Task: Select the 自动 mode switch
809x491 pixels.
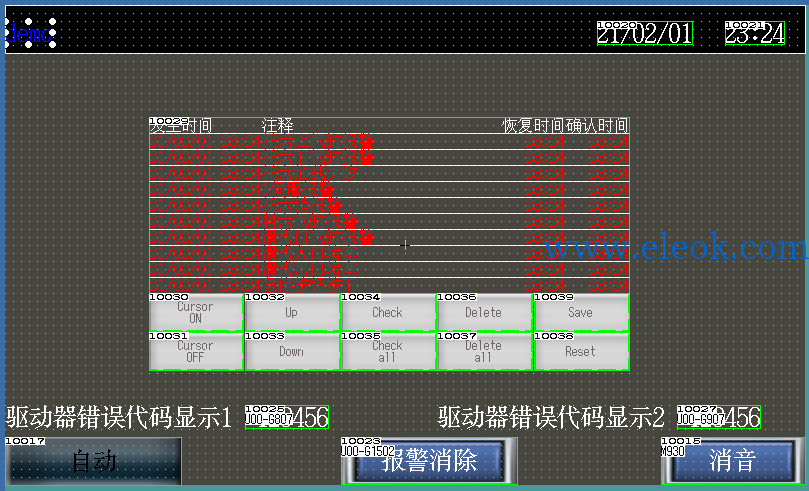Action: click(x=93, y=461)
